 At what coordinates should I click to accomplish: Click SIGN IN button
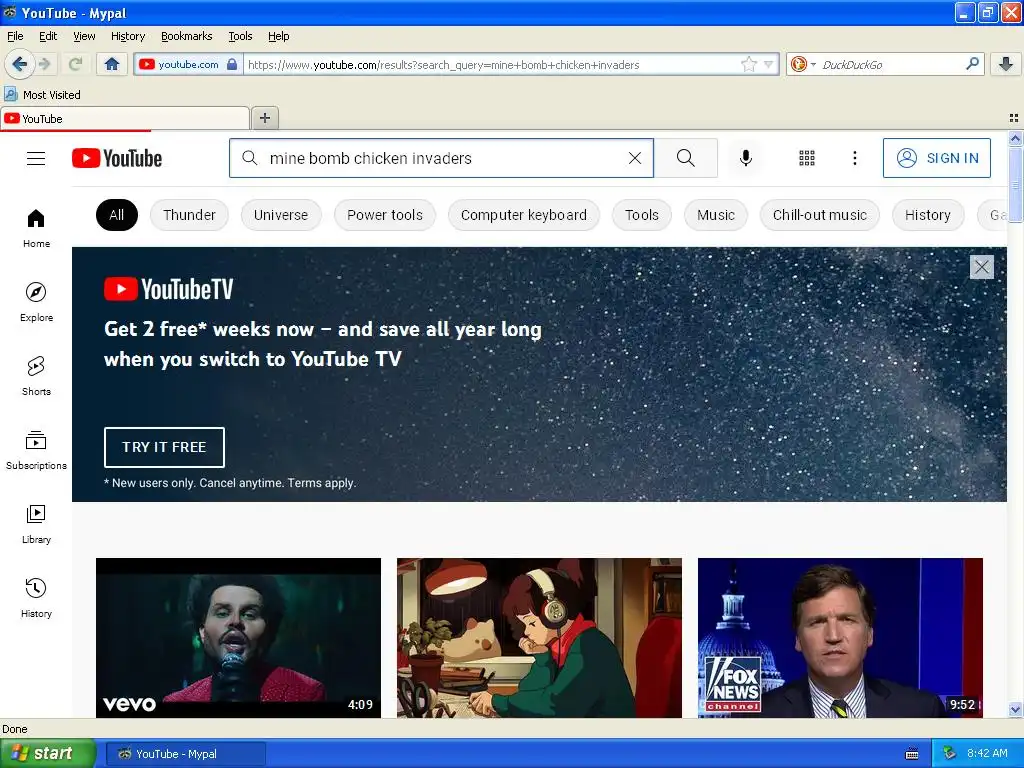coord(936,158)
